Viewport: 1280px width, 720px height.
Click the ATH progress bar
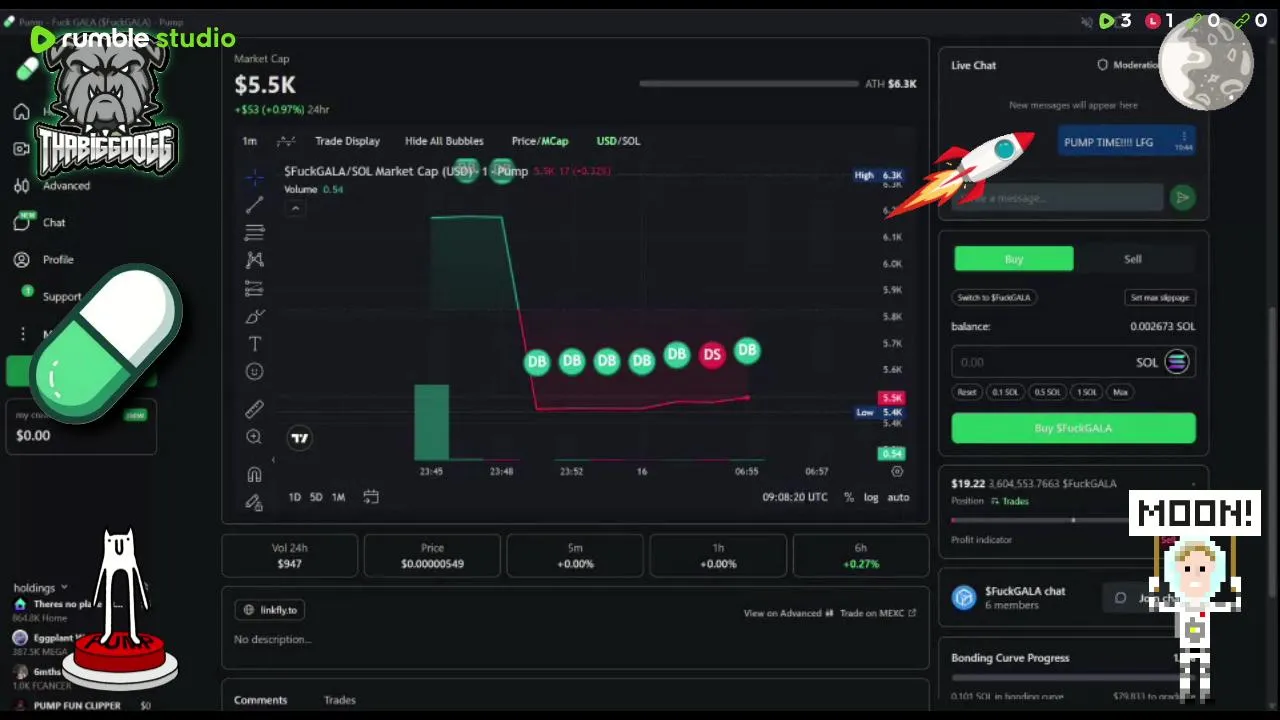click(748, 84)
